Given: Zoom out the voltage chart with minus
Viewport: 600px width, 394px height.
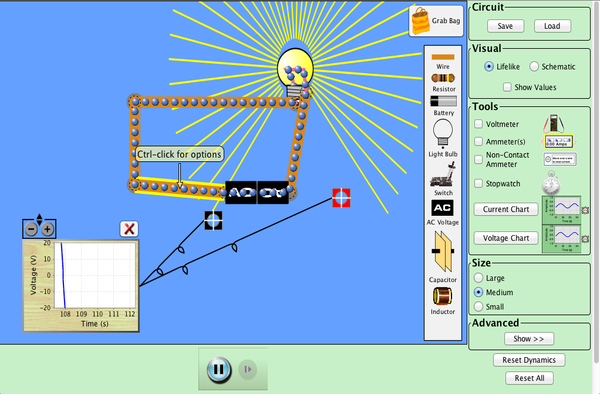Looking at the screenshot, I should click(x=31, y=229).
